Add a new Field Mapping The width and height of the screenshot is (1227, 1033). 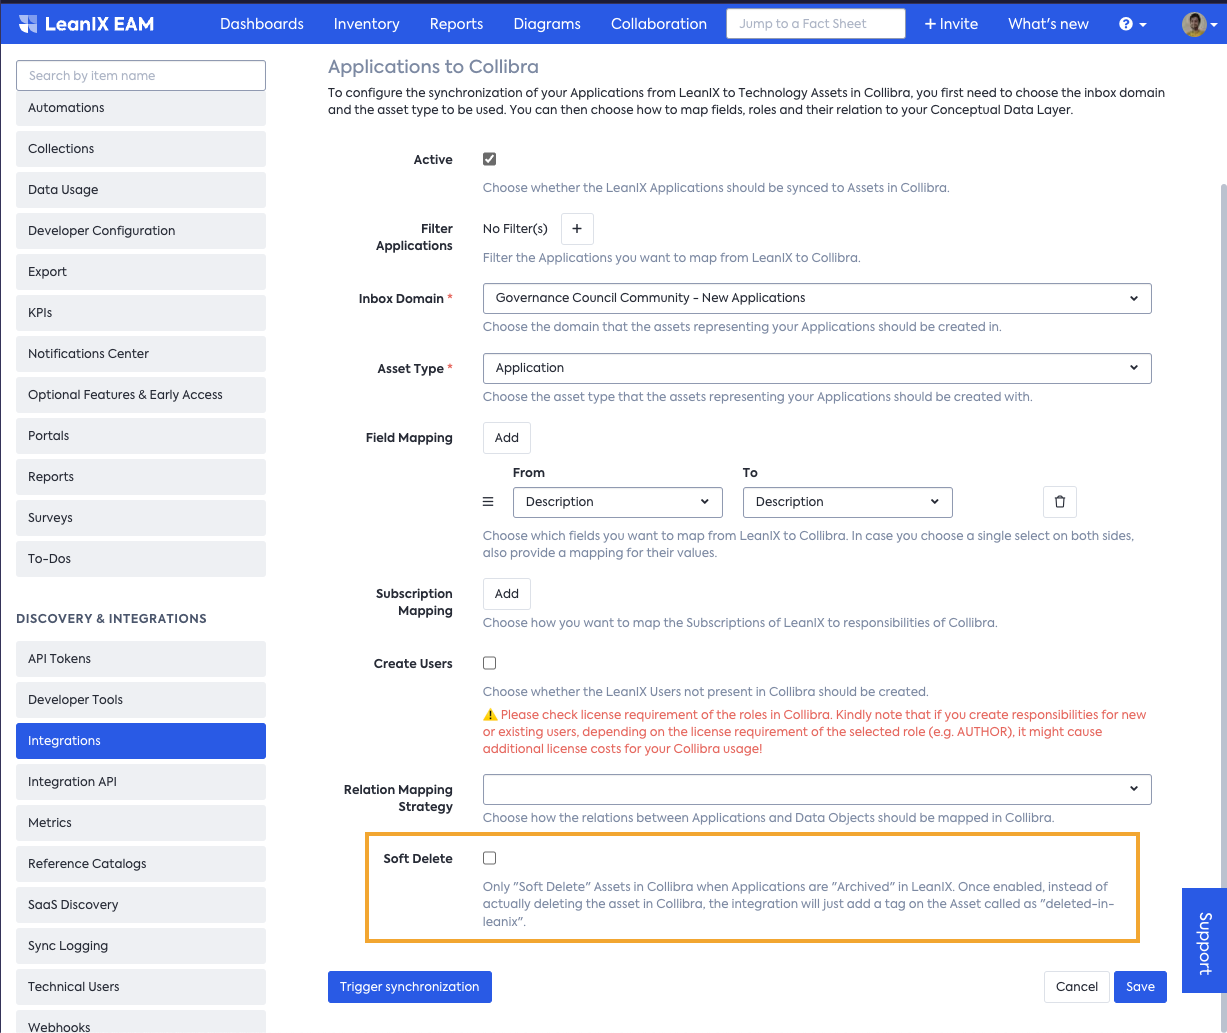click(507, 438)
